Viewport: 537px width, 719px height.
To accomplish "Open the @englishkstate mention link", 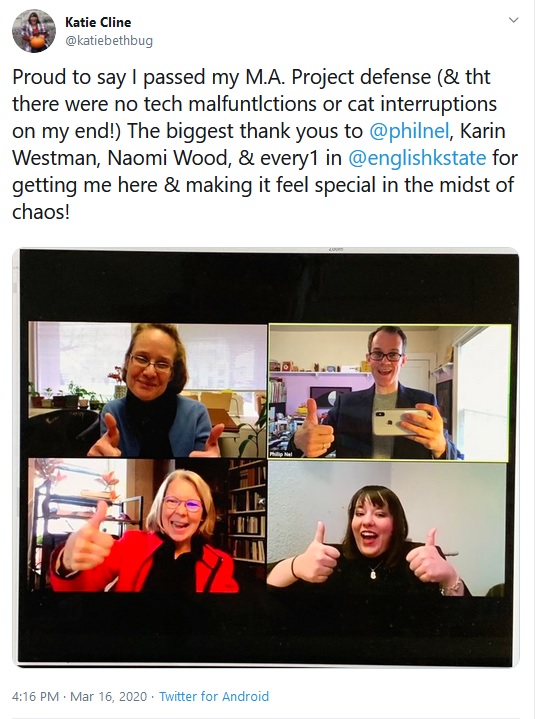I will 417,158.
